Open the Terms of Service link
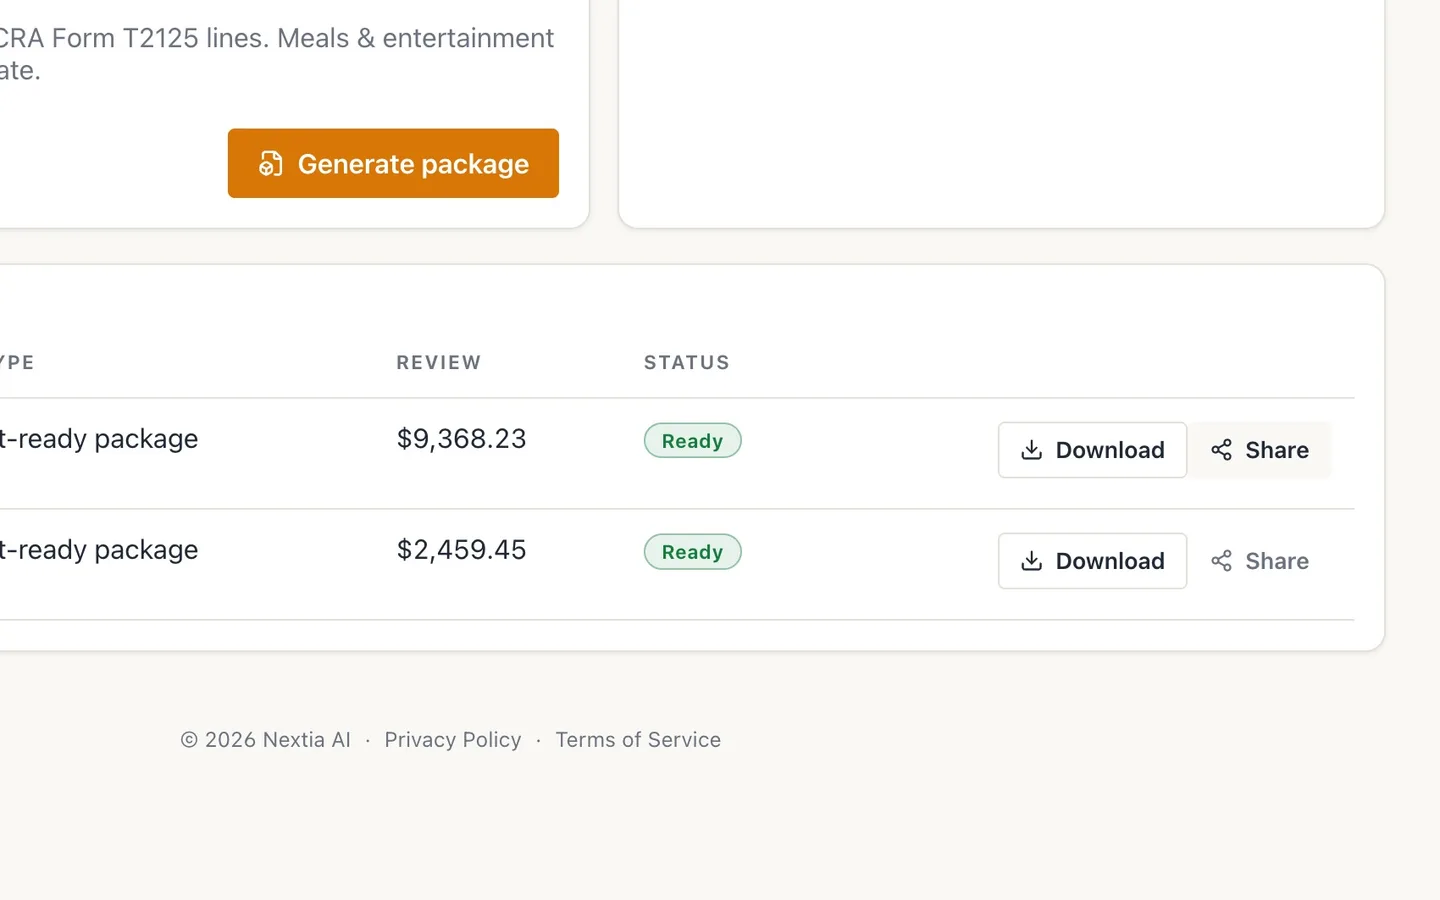 tap(638, 740)
